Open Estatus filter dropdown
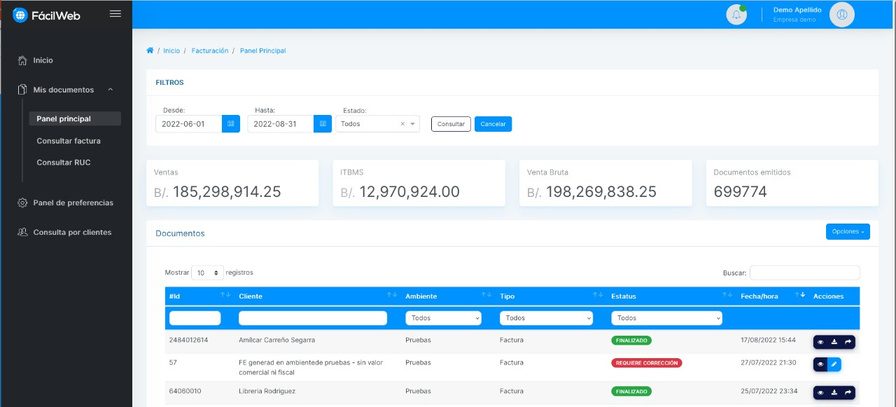Screen dimensions: 896x407 (666, 318)
